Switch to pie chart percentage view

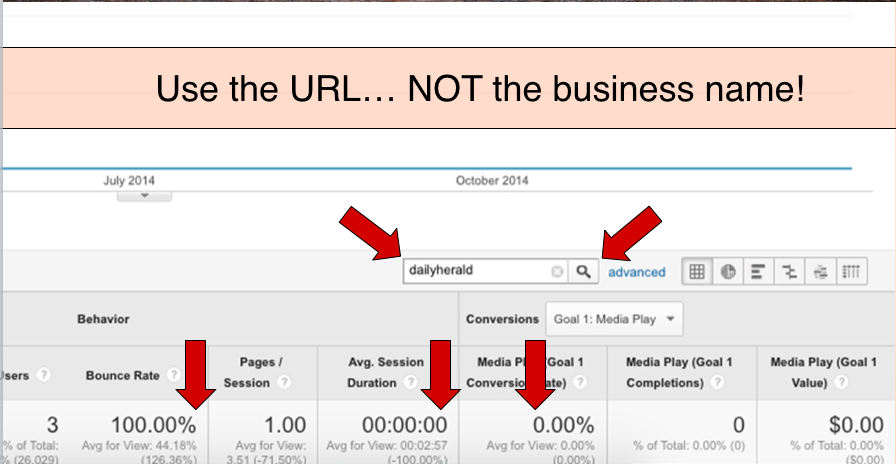tap(728, 271)
